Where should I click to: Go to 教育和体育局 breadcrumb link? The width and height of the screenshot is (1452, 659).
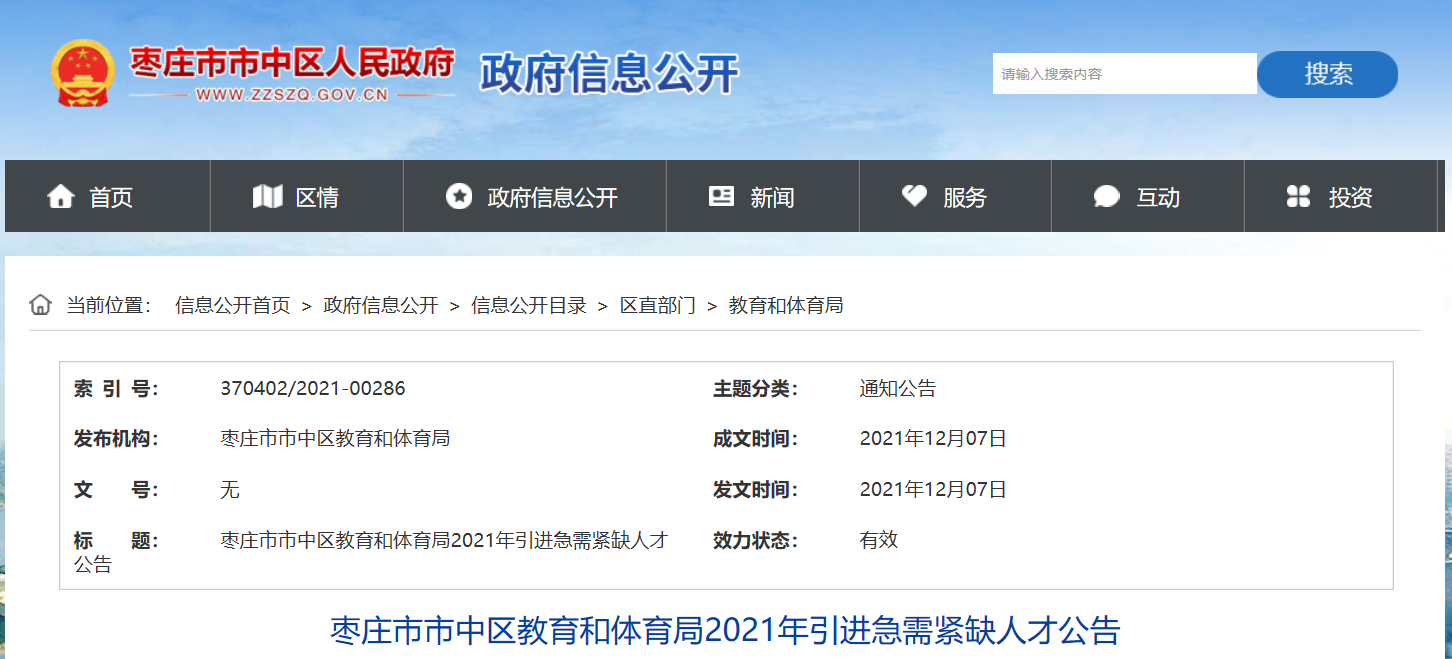click(x=786, y=305)
